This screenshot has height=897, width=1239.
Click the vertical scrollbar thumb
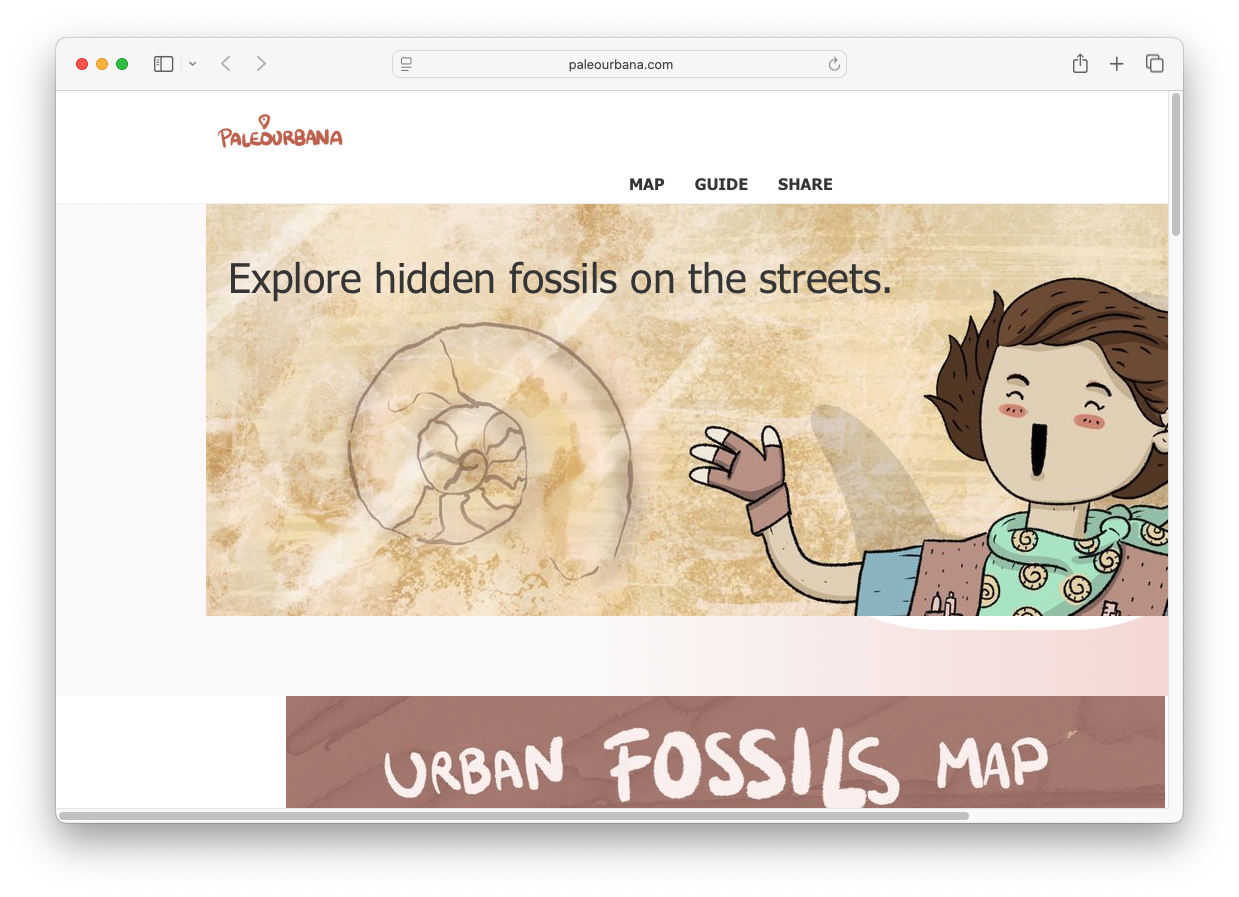coord(1176,165)
